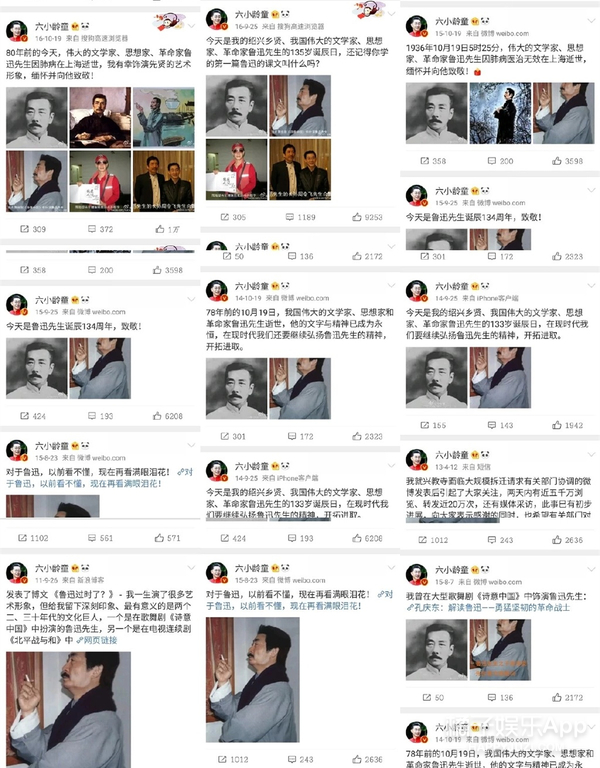
Task: Toggle the like thumb showing 1万
Action: [x=160, y=229]
